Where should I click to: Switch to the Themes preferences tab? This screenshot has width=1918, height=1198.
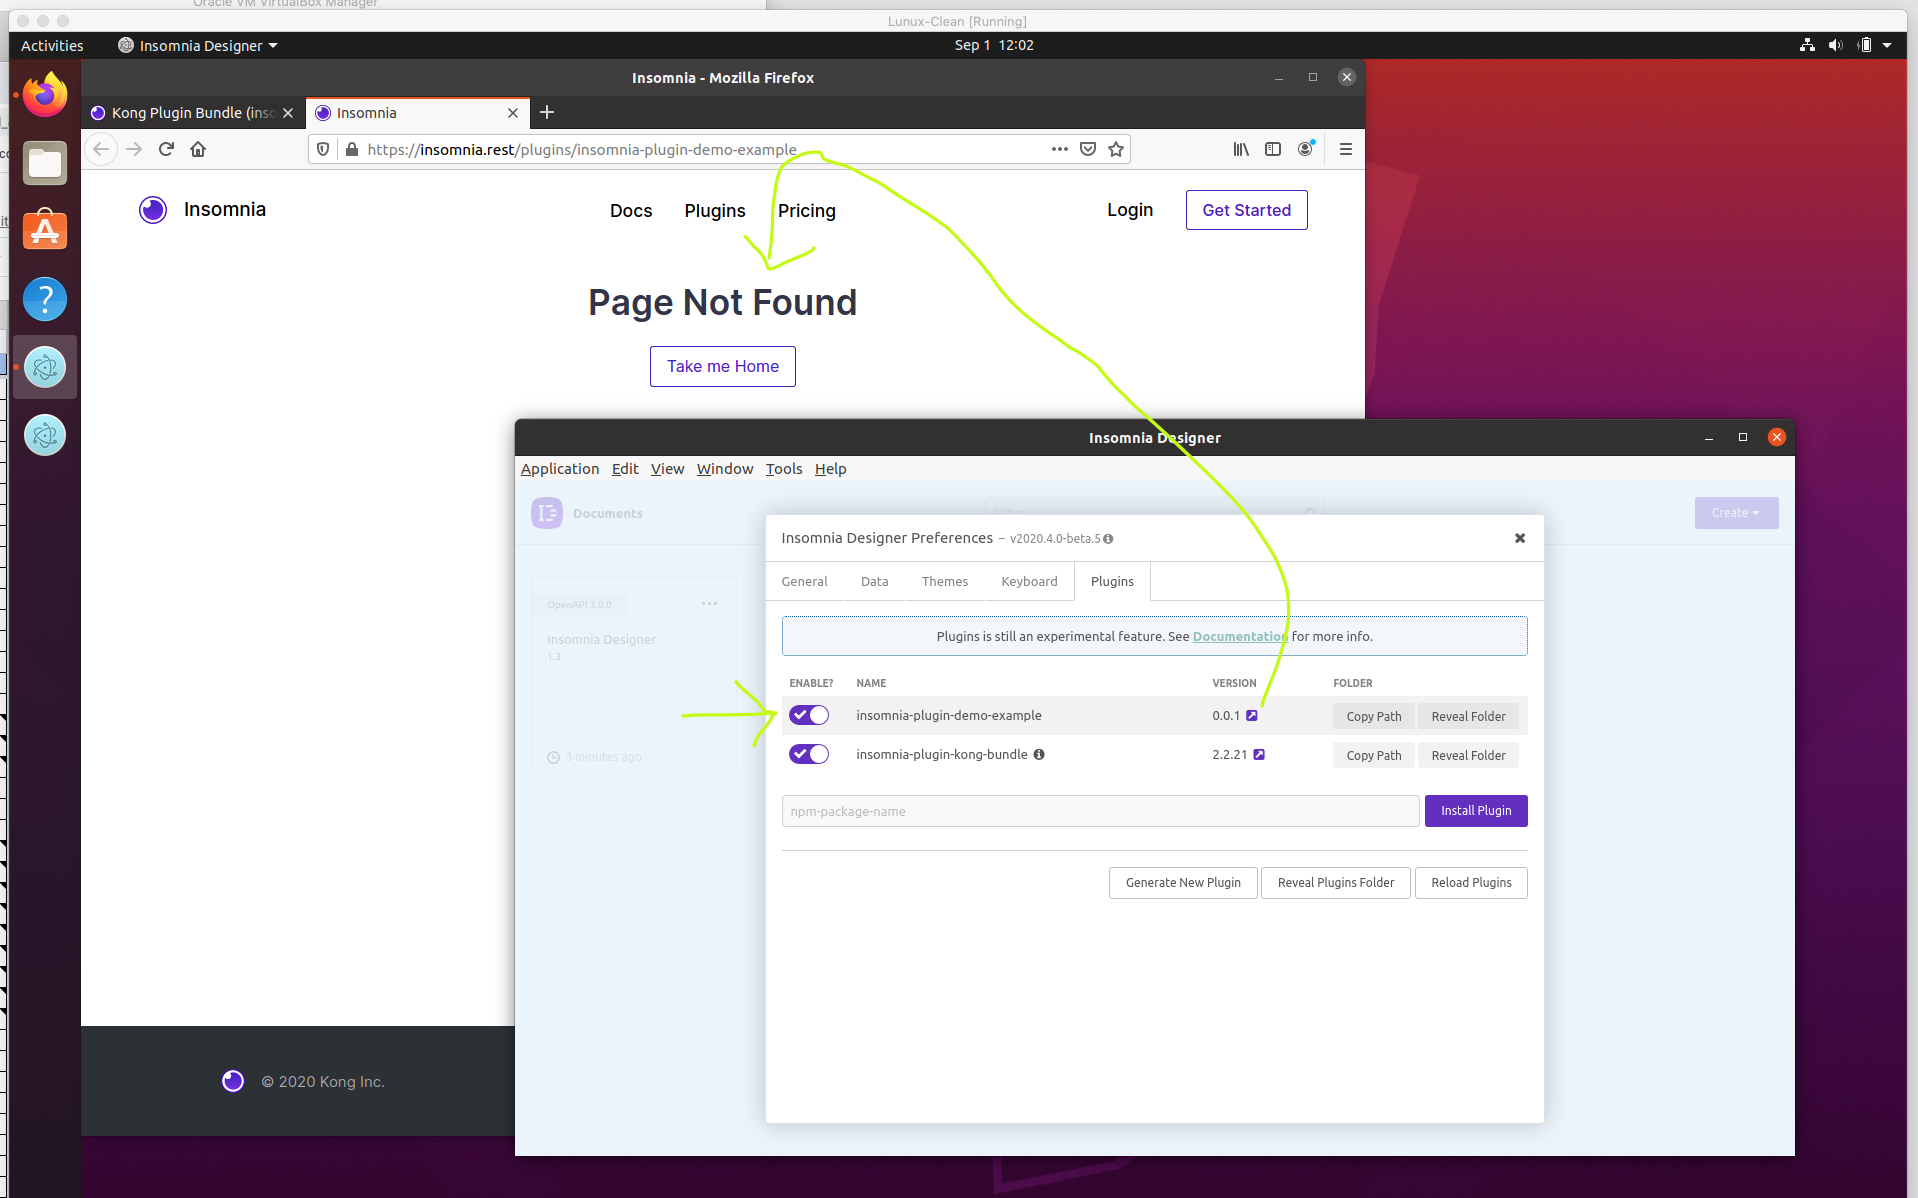click(944, 581)
